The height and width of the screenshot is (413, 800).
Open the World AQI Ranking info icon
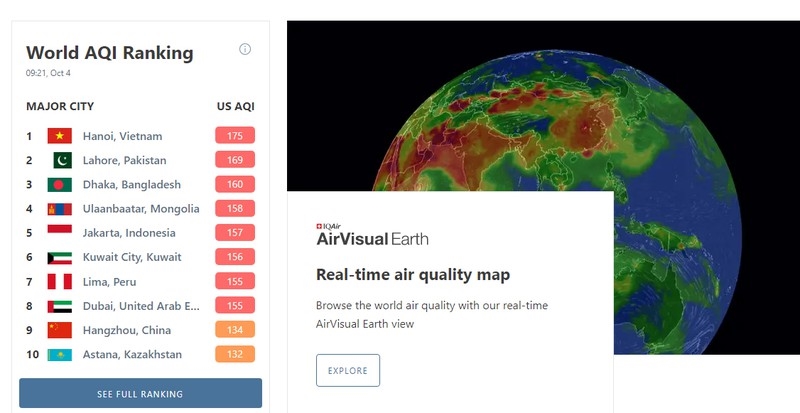coord(245,49)
